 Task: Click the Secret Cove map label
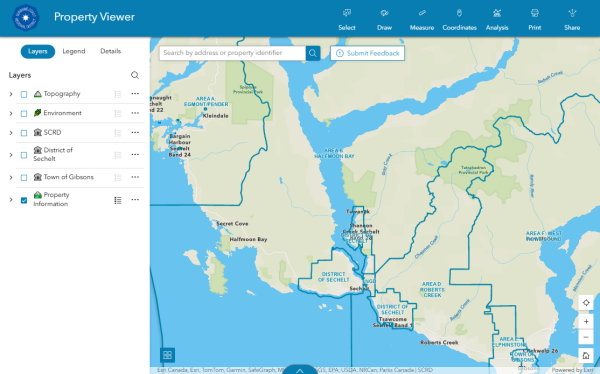tap(232, 224)
